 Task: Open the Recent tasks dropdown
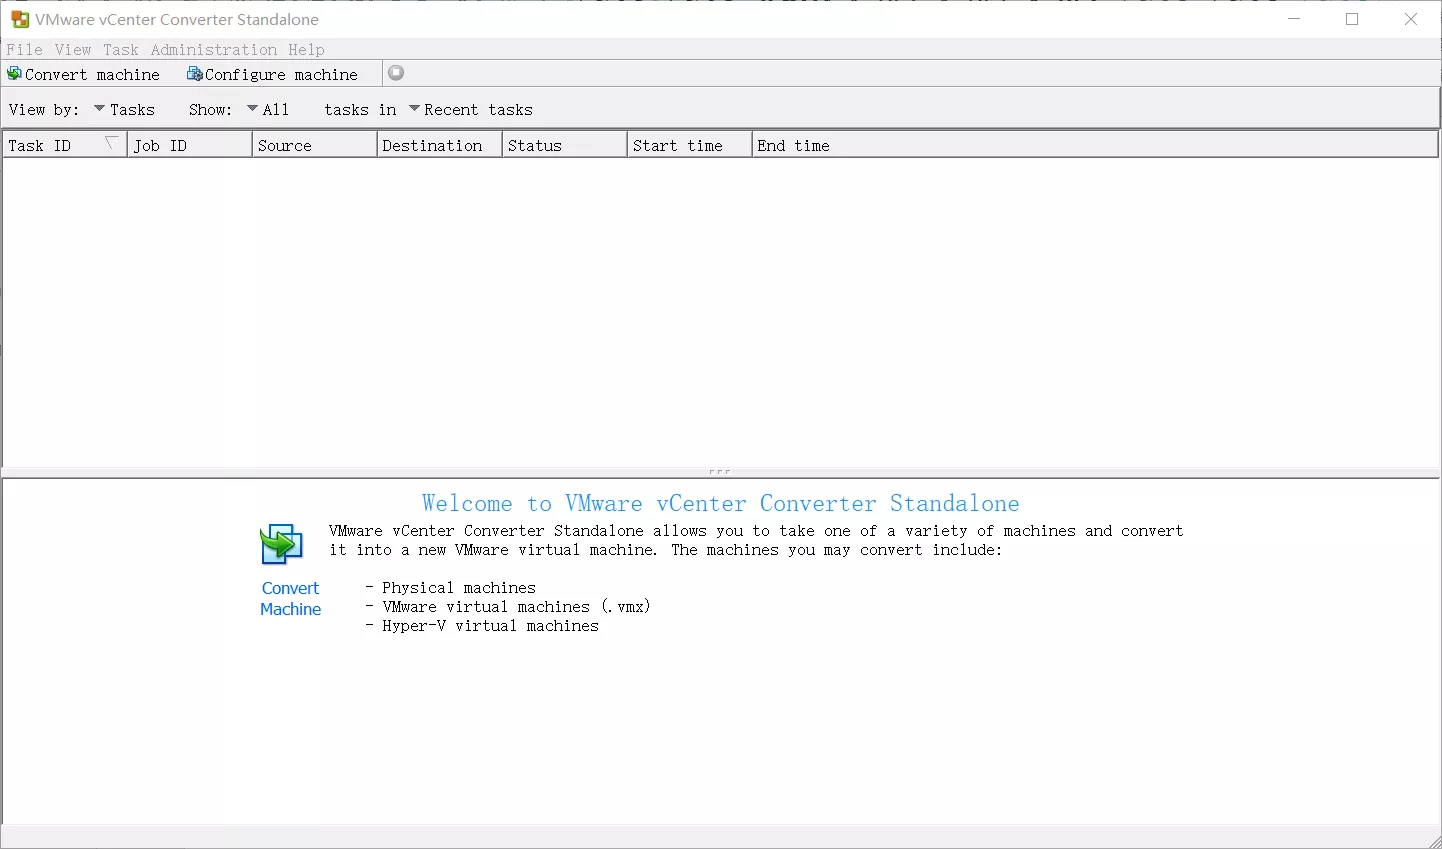[x=470, y=110]
